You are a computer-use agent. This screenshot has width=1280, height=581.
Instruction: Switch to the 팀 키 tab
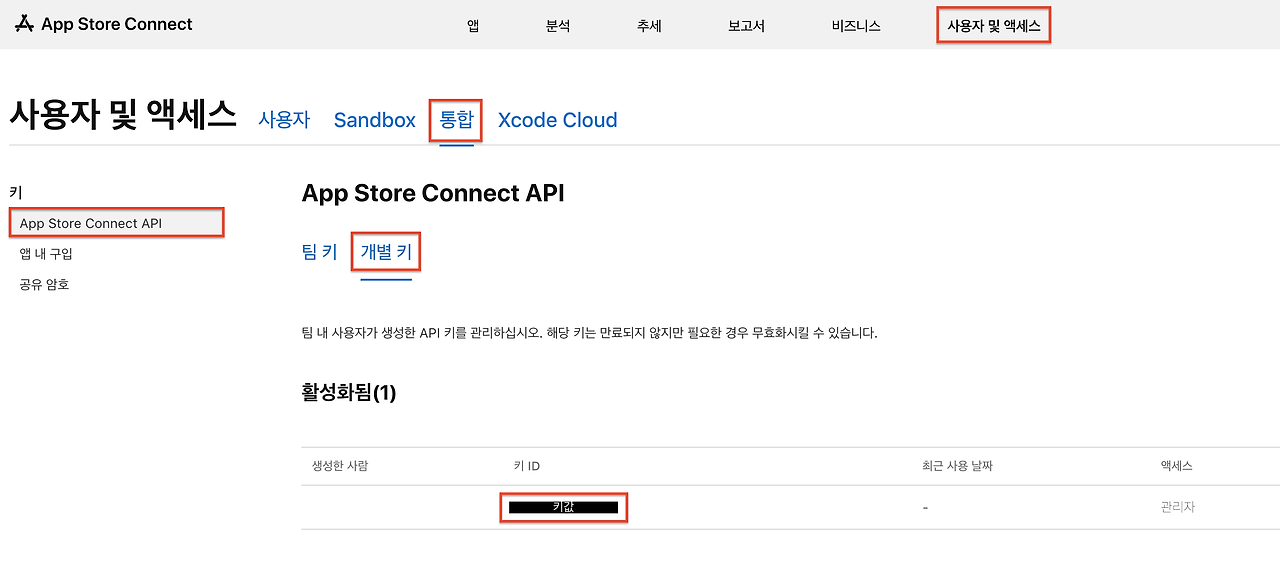click(x=319, y=252)
